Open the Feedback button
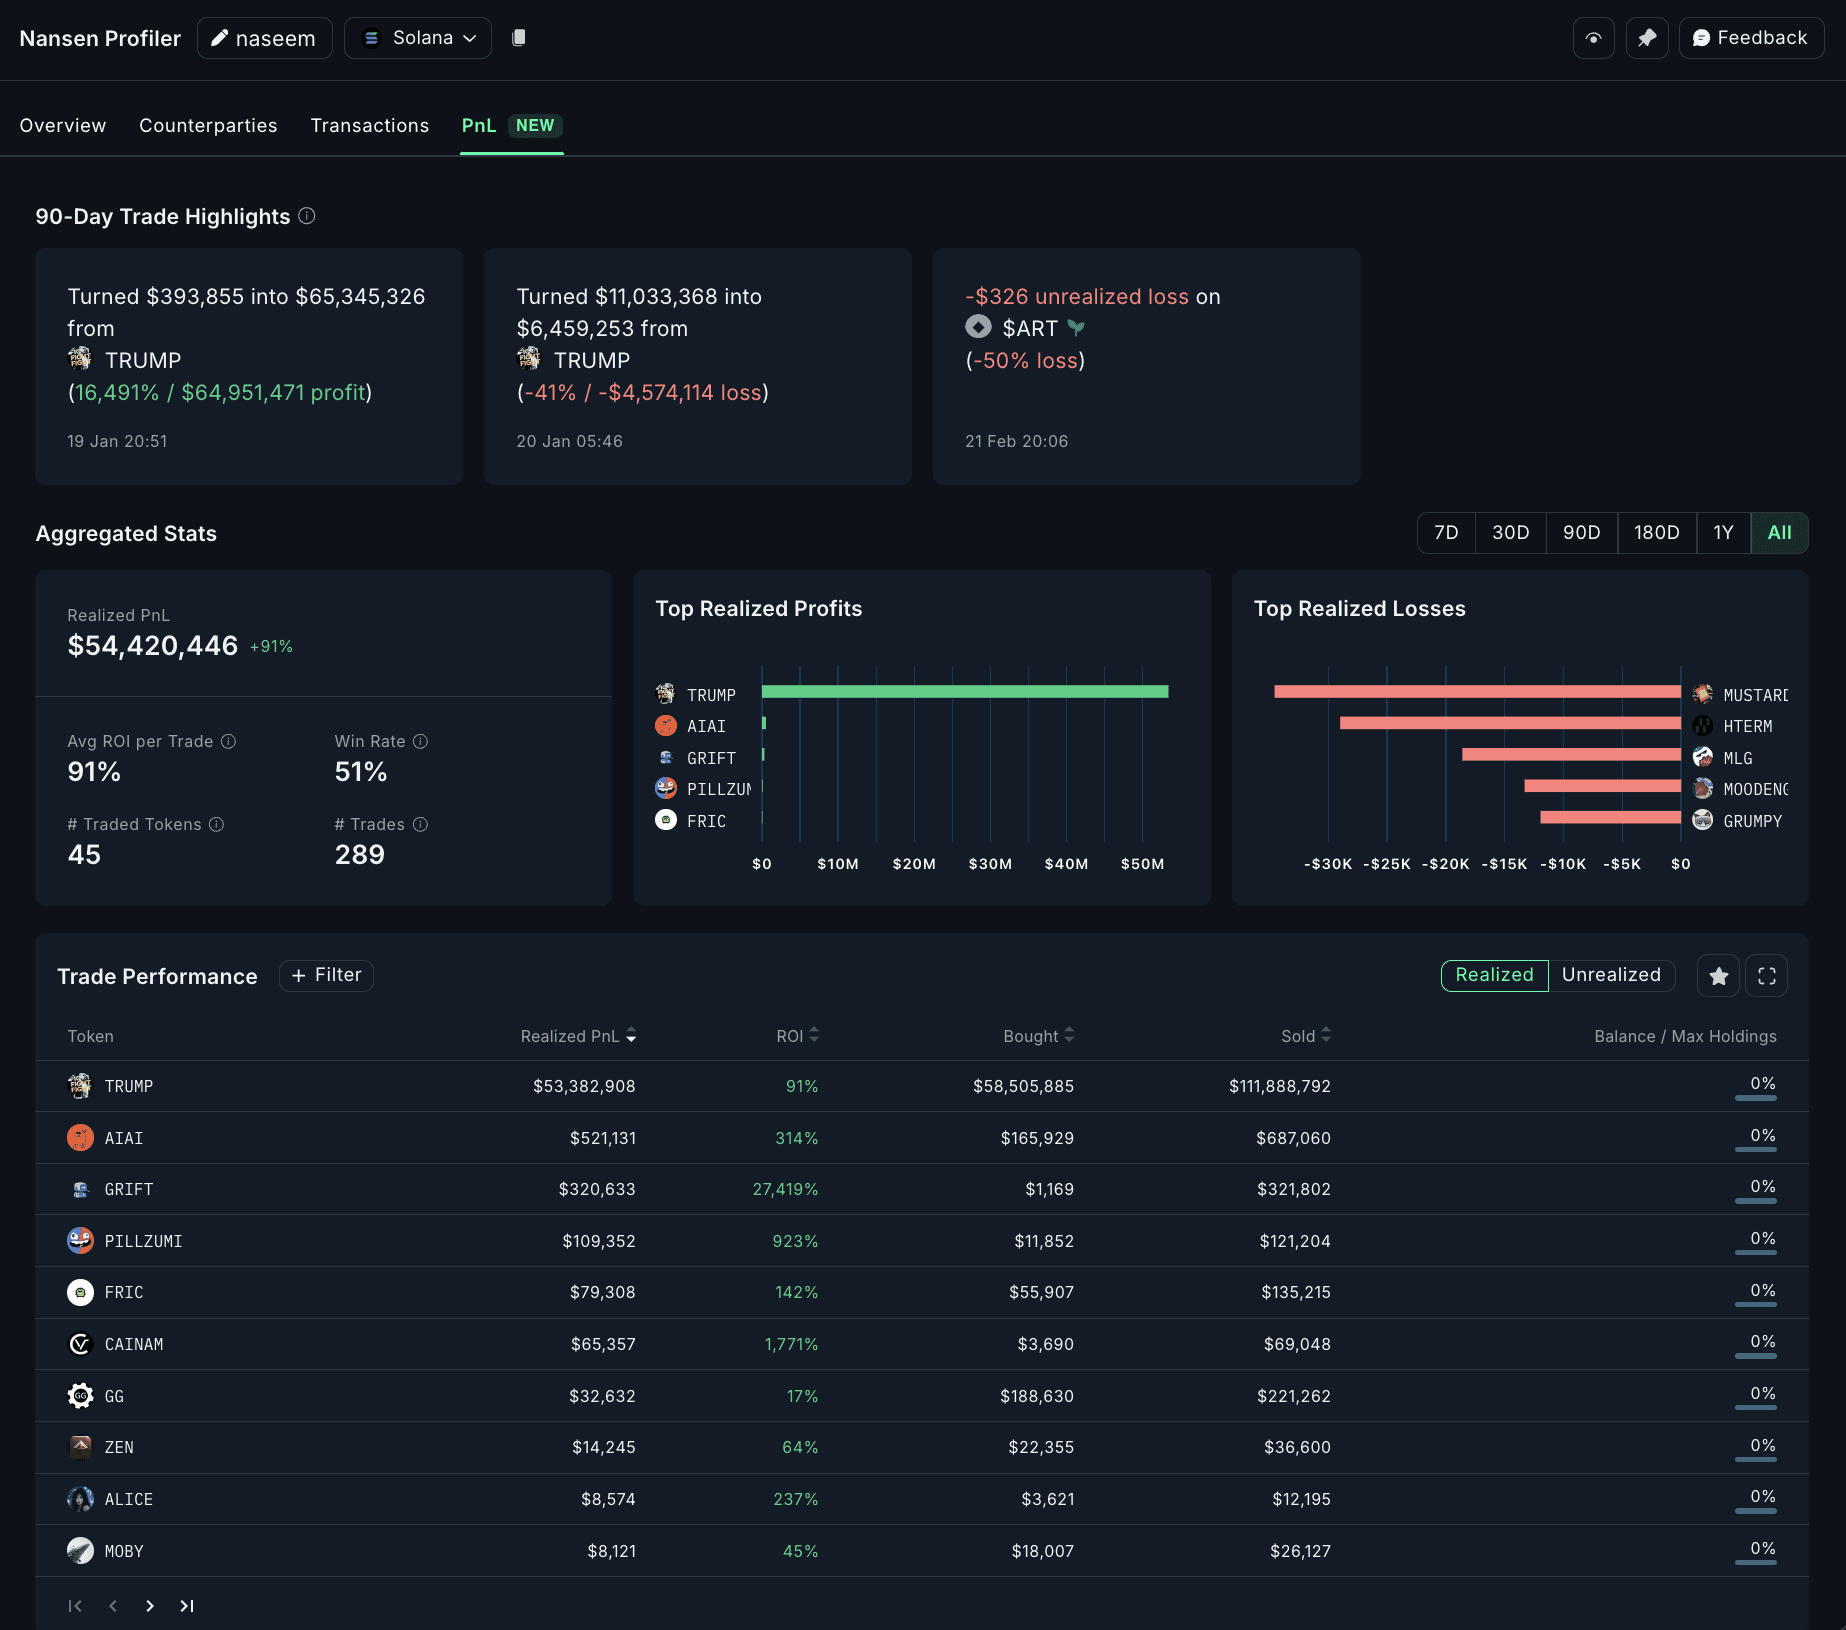Viewport: 1846px width, 1630px height. tap(1750, 38)
